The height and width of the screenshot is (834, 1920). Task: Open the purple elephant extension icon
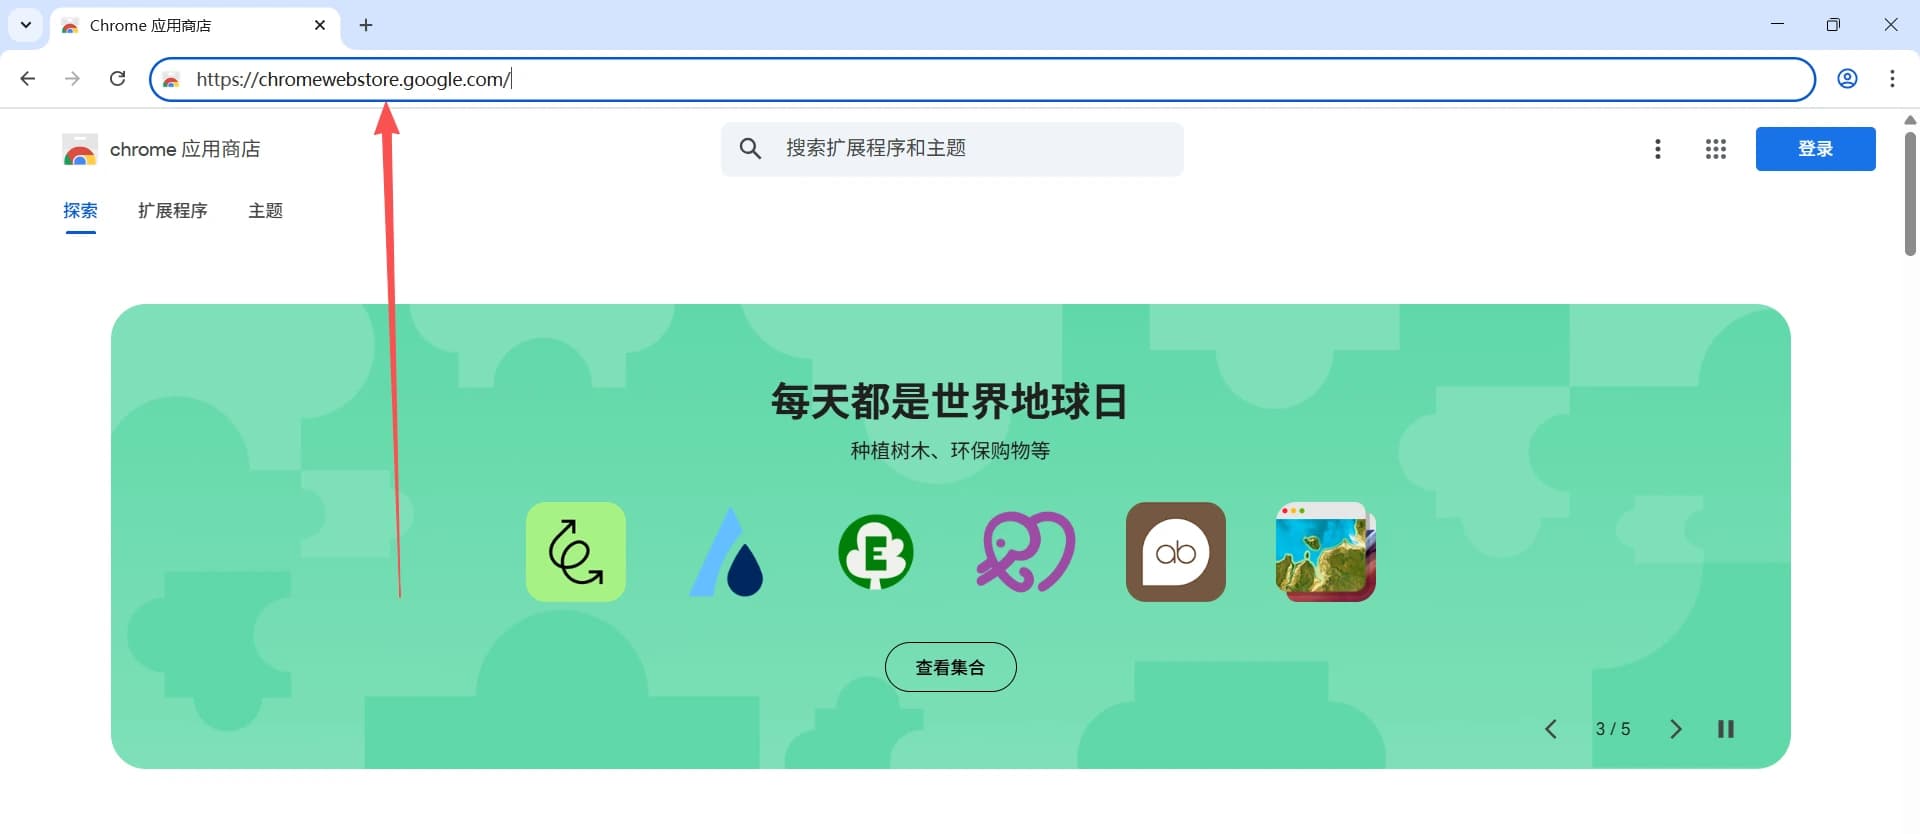tap(1026, 552)
